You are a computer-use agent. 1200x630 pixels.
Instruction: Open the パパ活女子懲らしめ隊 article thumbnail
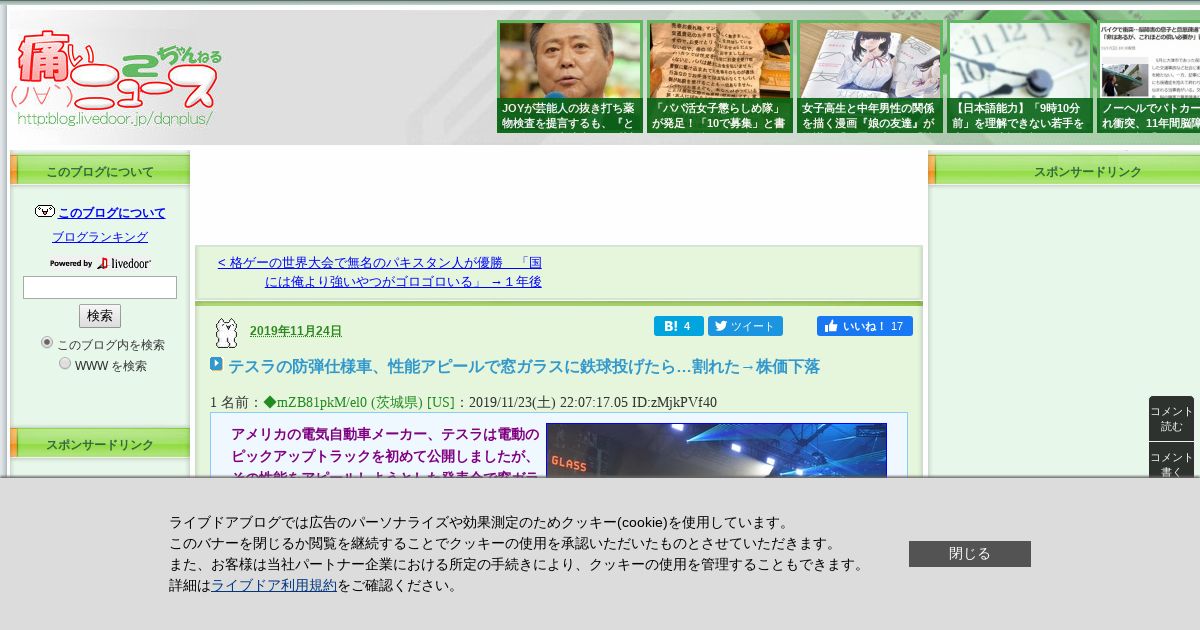pyautogui.click(x=719, y=77)
